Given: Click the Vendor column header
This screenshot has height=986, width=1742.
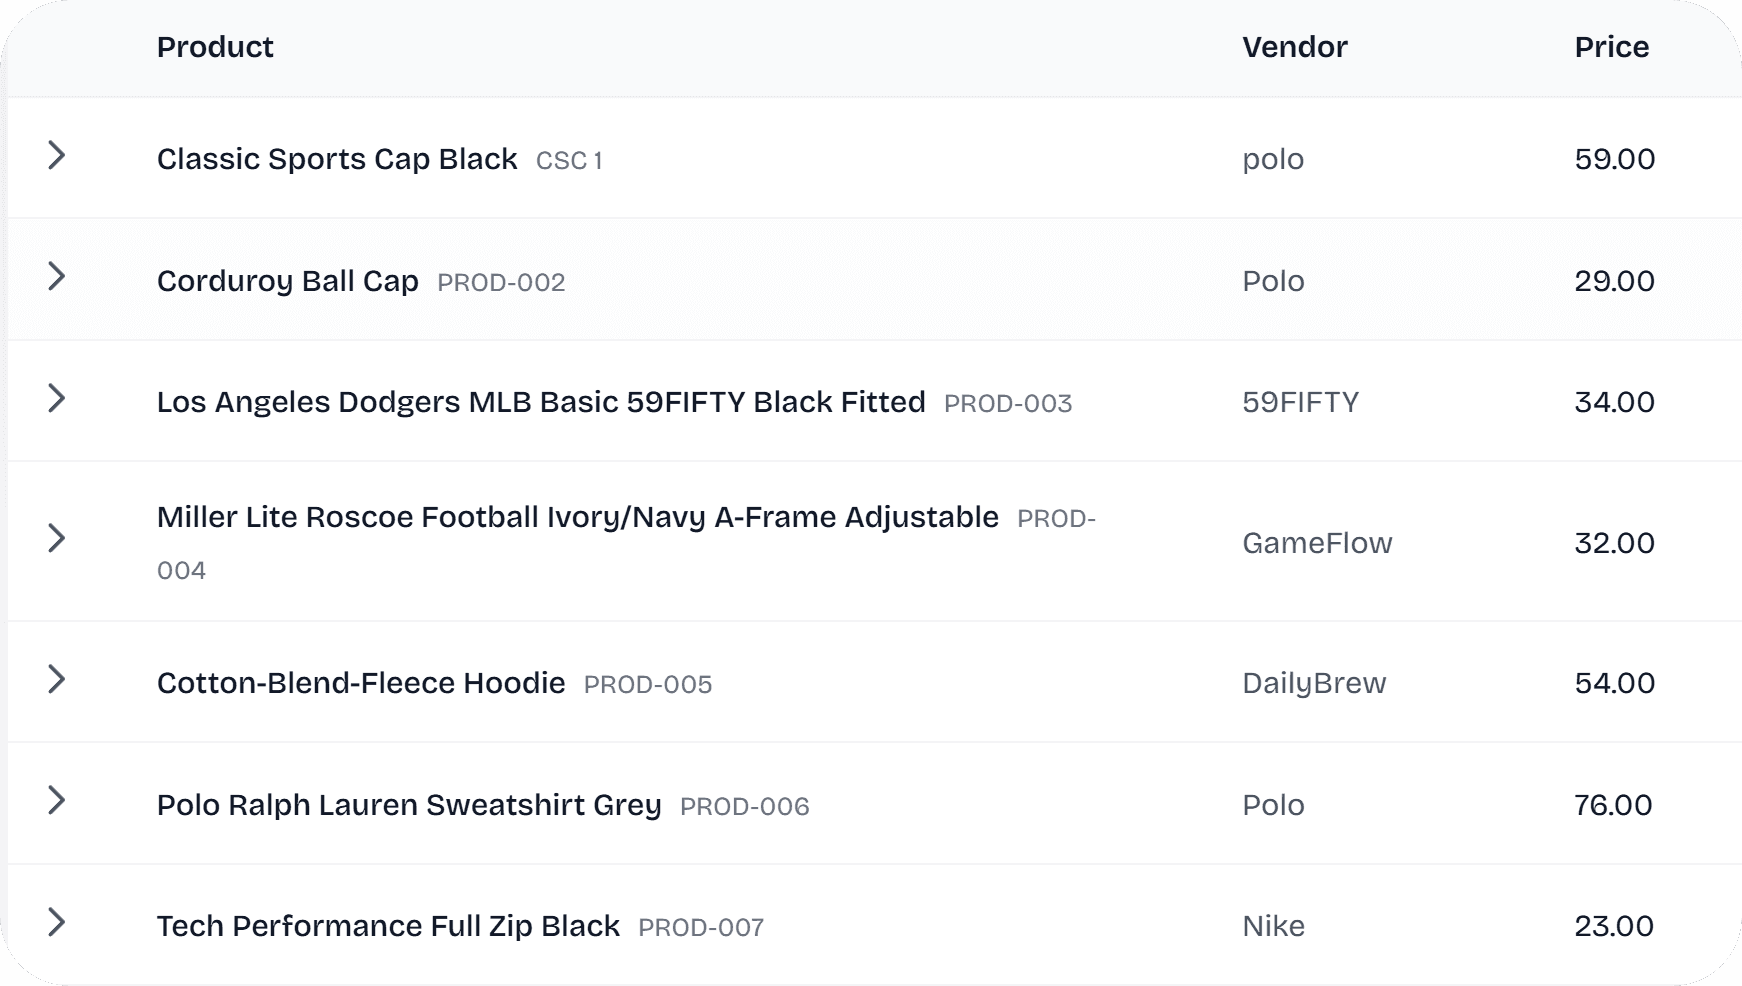Looking at the screenshot, I should [x=1294, y=47].
